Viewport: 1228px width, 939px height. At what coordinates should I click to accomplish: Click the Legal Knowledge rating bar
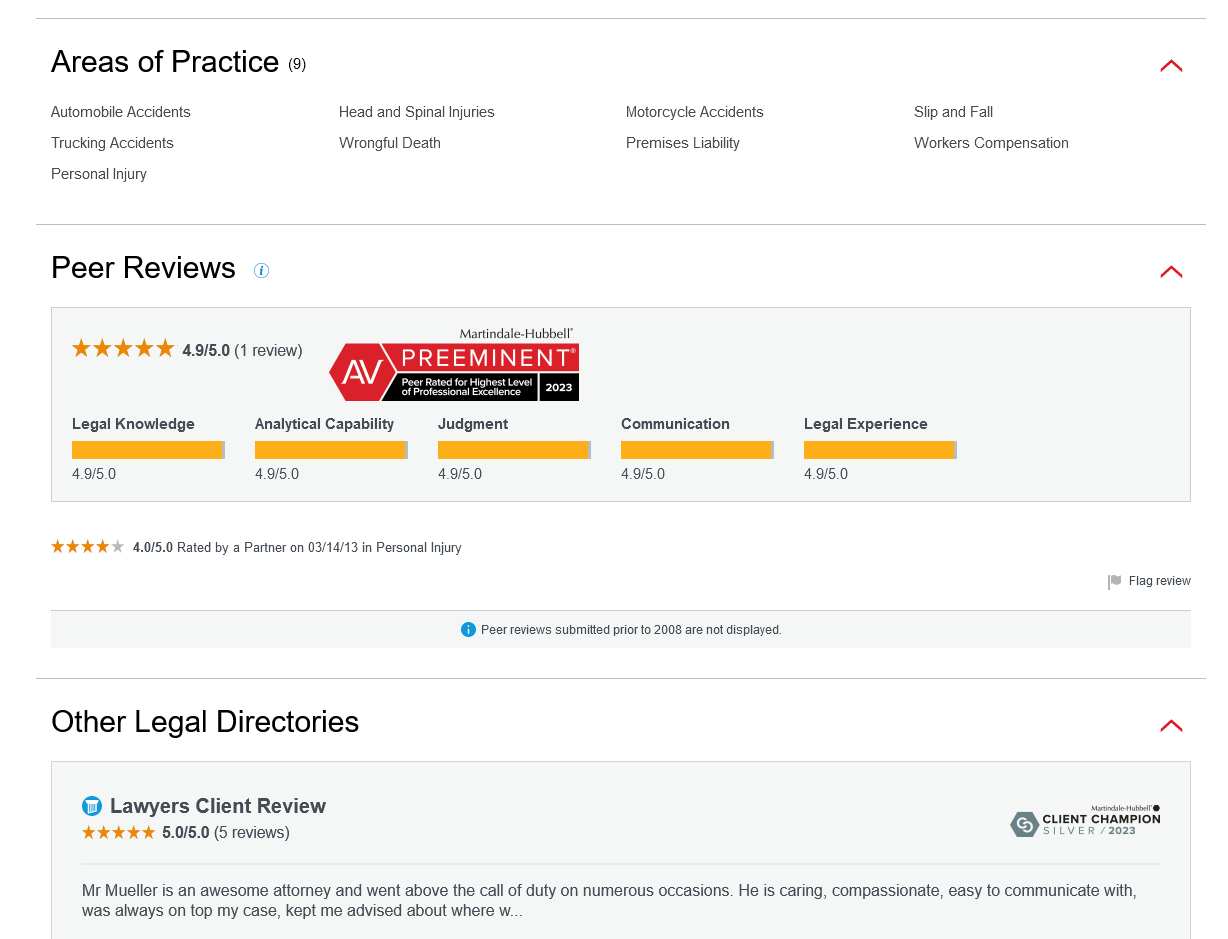click(x=148, y=450)
